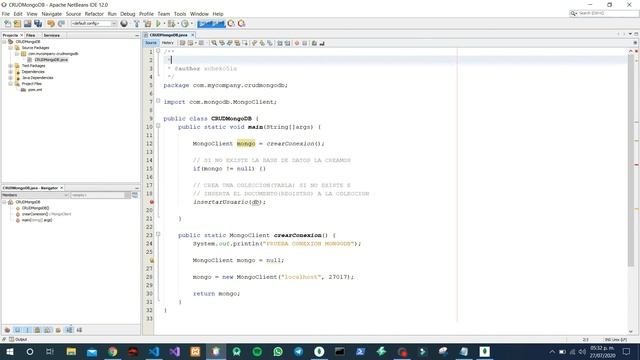Close the CRUDMongoDB.java editor tab
Viewport: 640px width, 360px height.
[193, 35]
